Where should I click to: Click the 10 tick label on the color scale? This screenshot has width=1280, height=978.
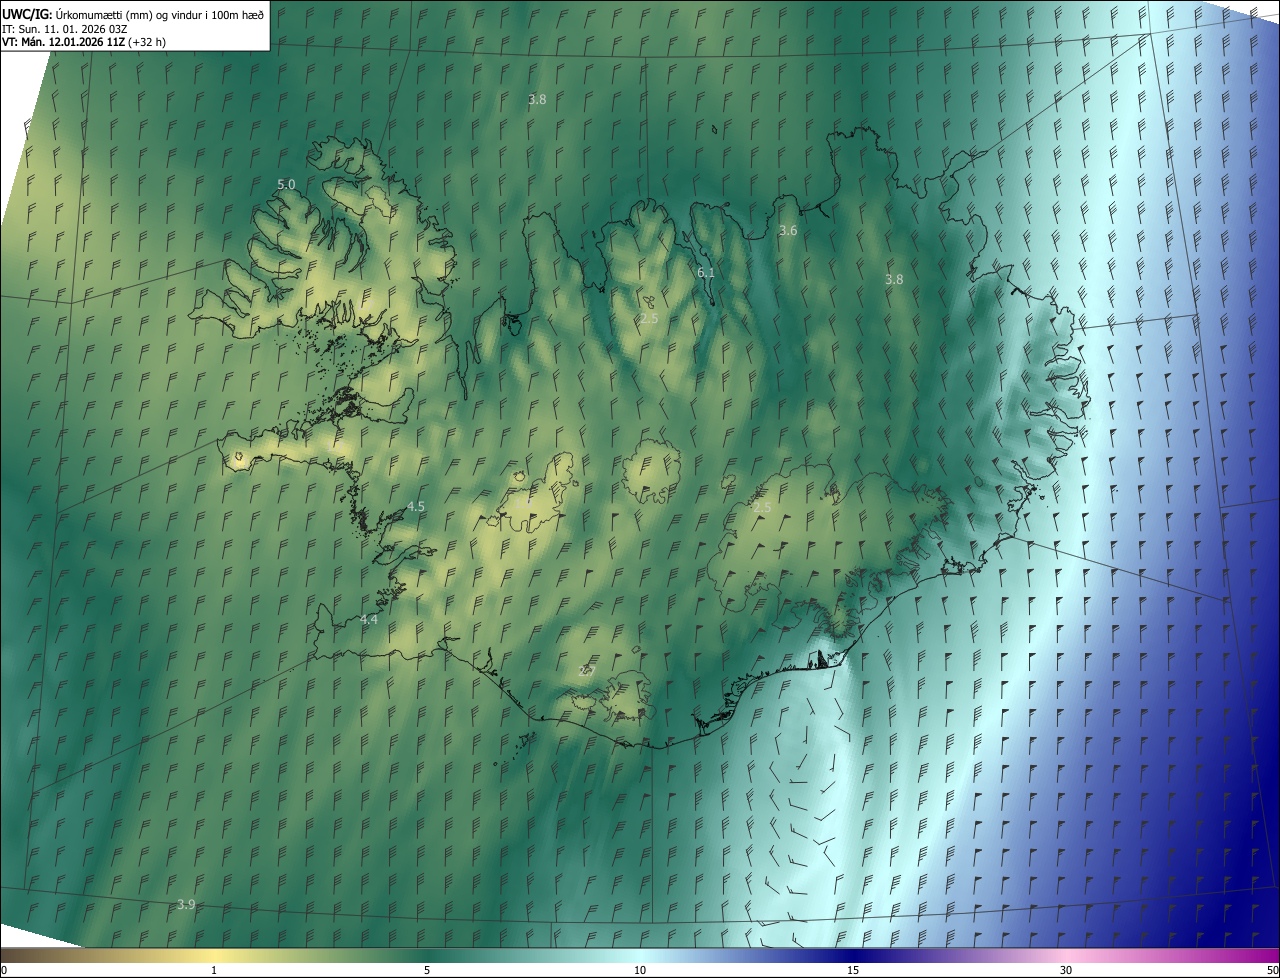coord(640,970)
